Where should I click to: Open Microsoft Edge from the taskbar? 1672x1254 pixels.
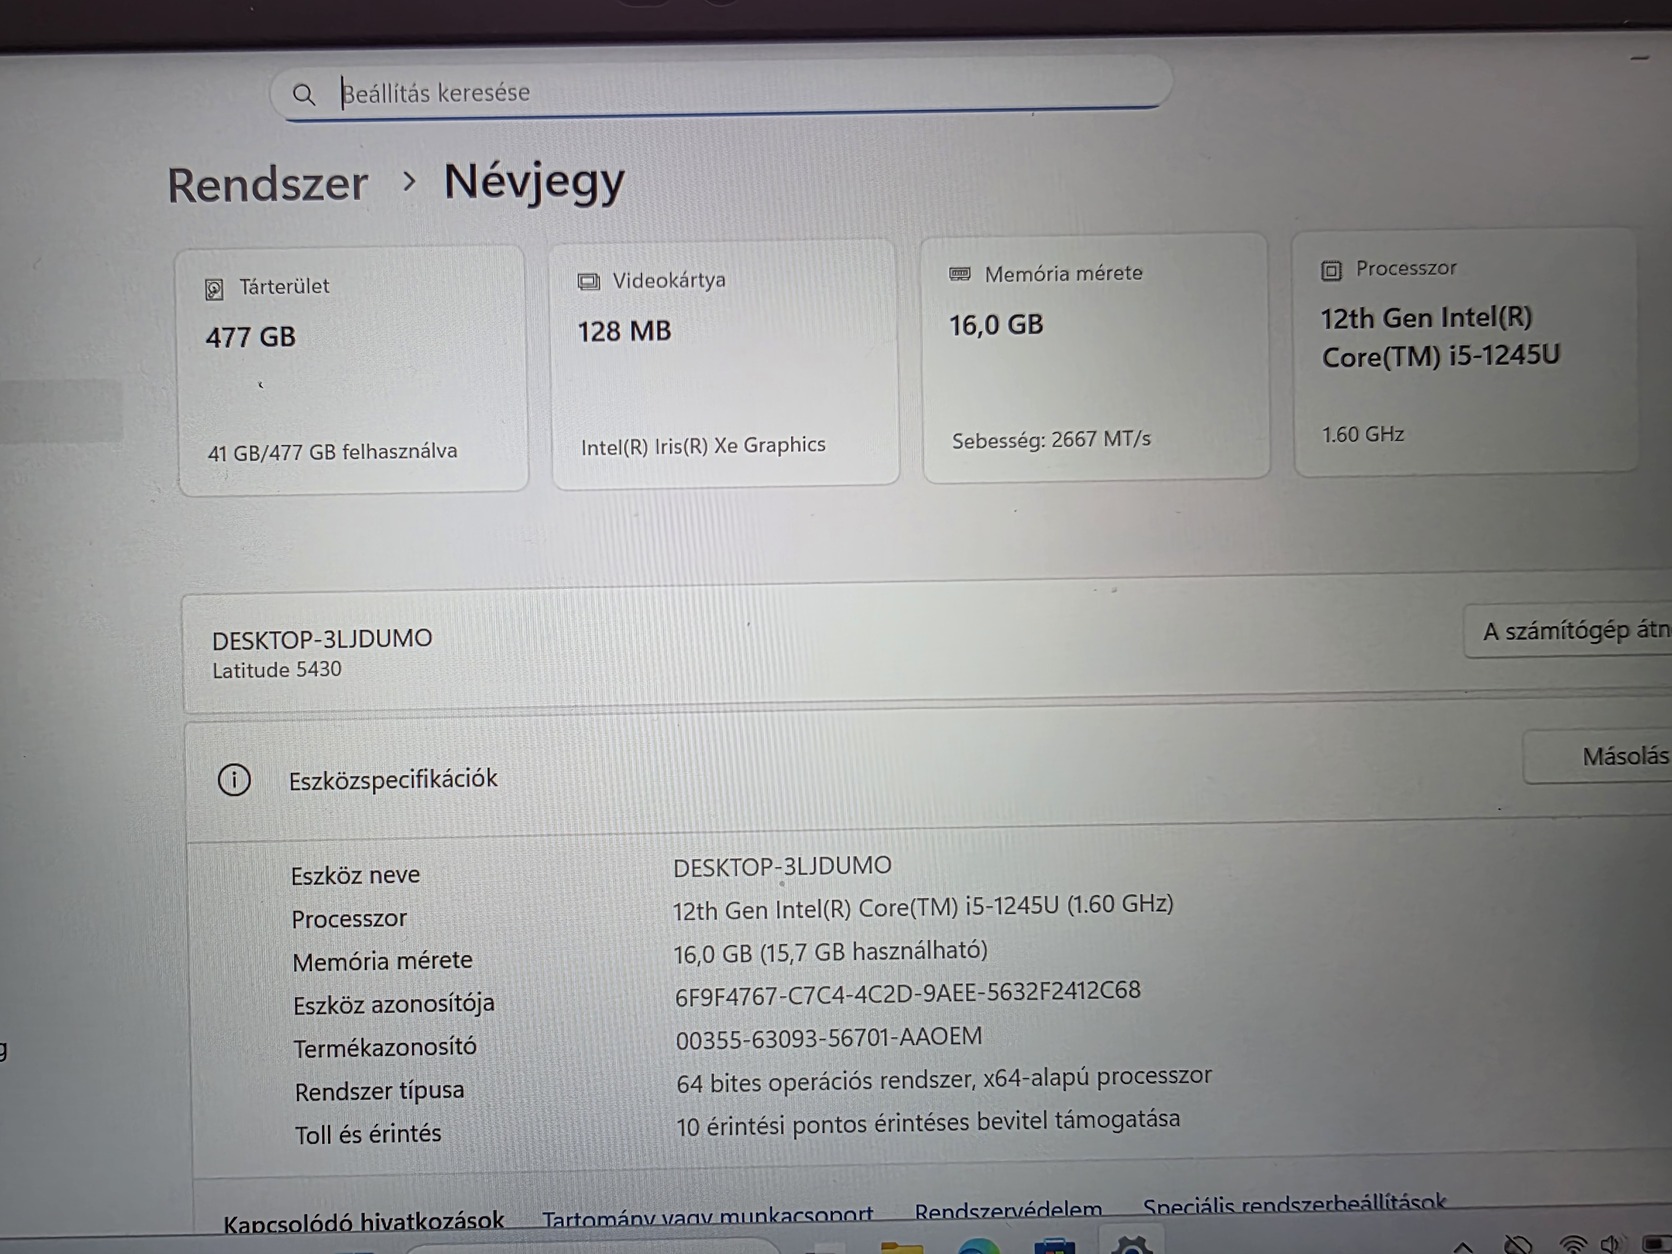point(978,1246)
